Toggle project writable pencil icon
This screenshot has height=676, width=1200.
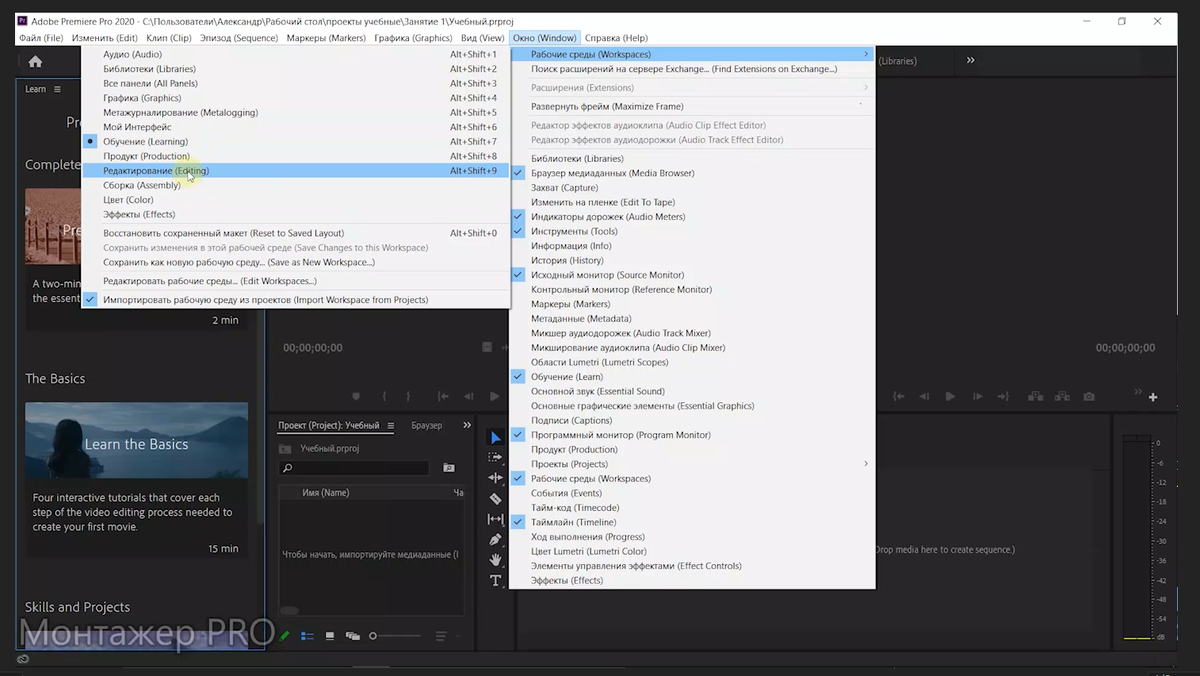285,636
